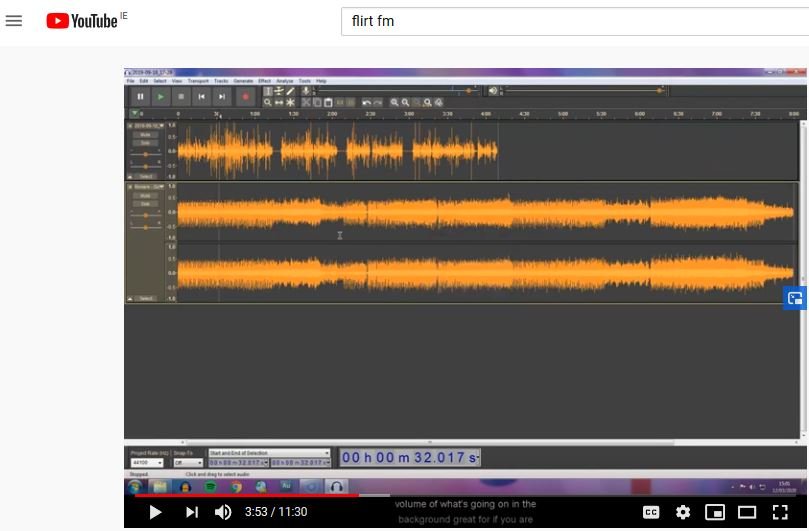The image size is (809, 531).
Task: Open Start and End of Selection dropdown
Action: tap(269, 453)
